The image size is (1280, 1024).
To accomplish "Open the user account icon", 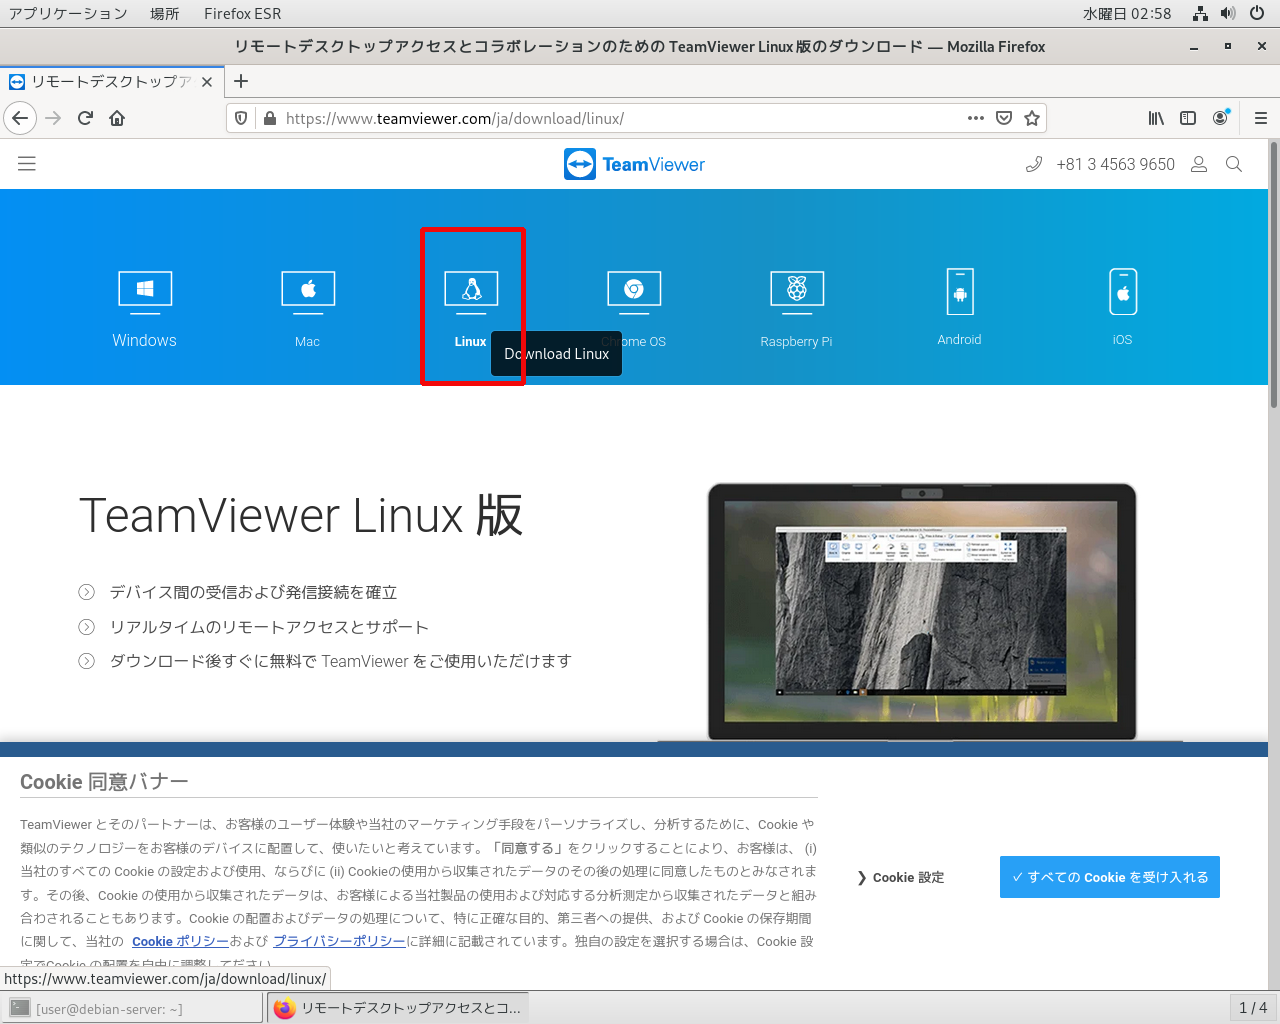I will click(1199, 164).
